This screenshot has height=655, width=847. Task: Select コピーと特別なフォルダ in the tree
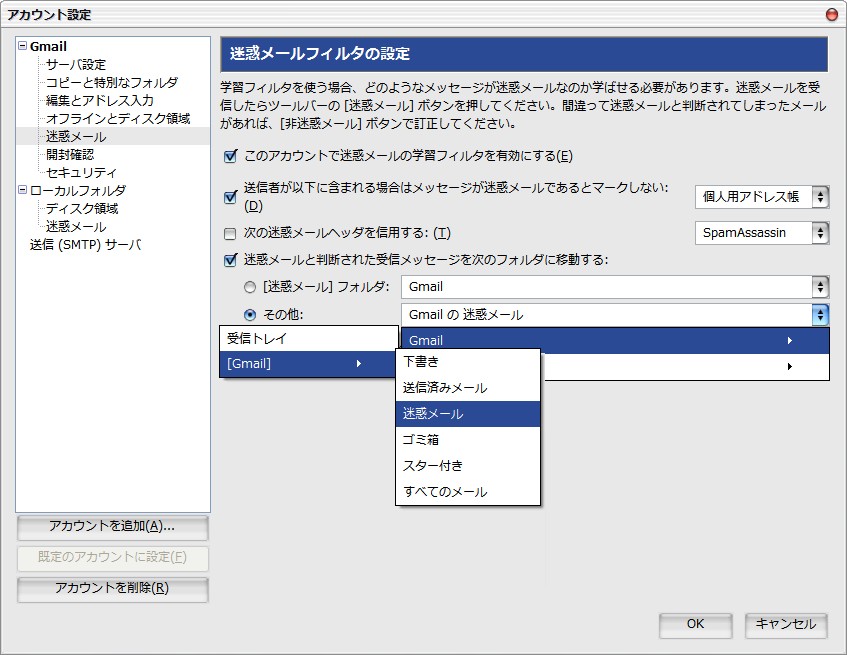[x=111, y=82]
